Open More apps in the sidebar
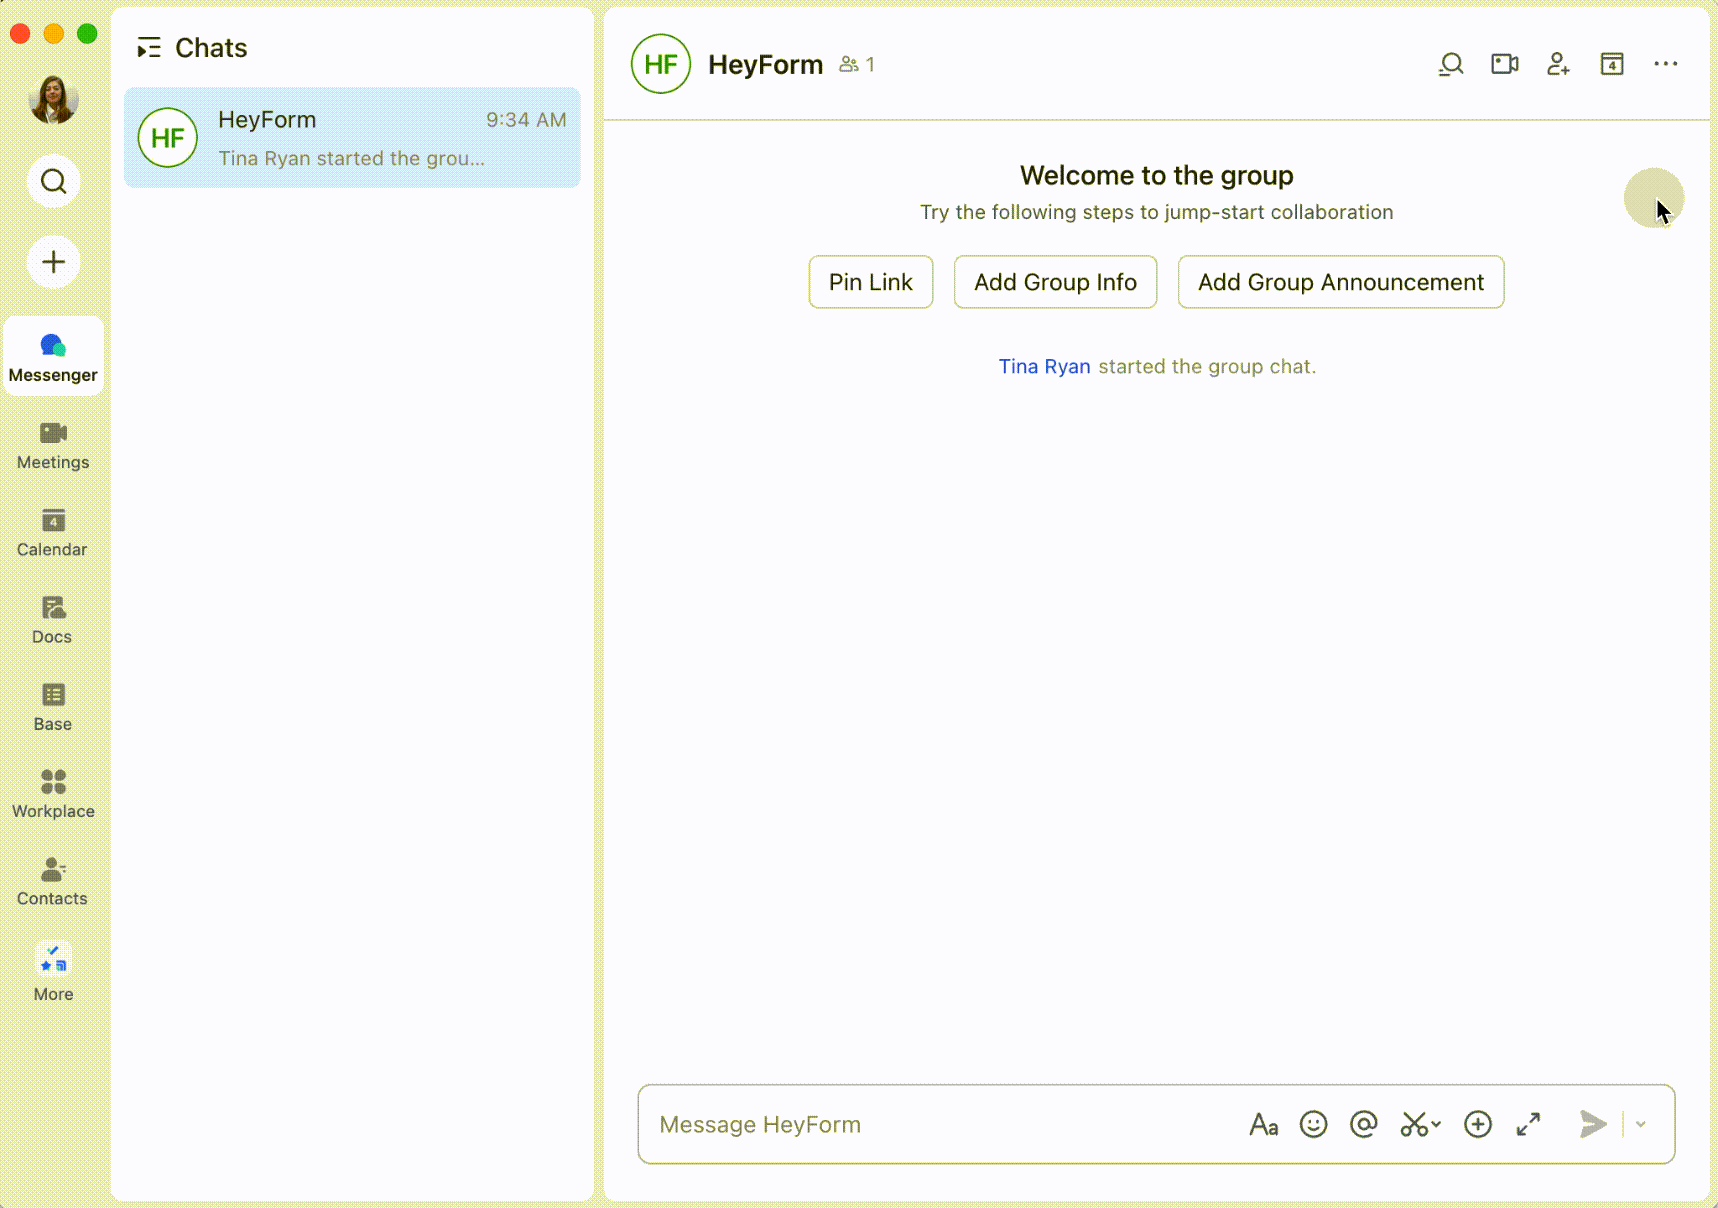 pos(52,968)
